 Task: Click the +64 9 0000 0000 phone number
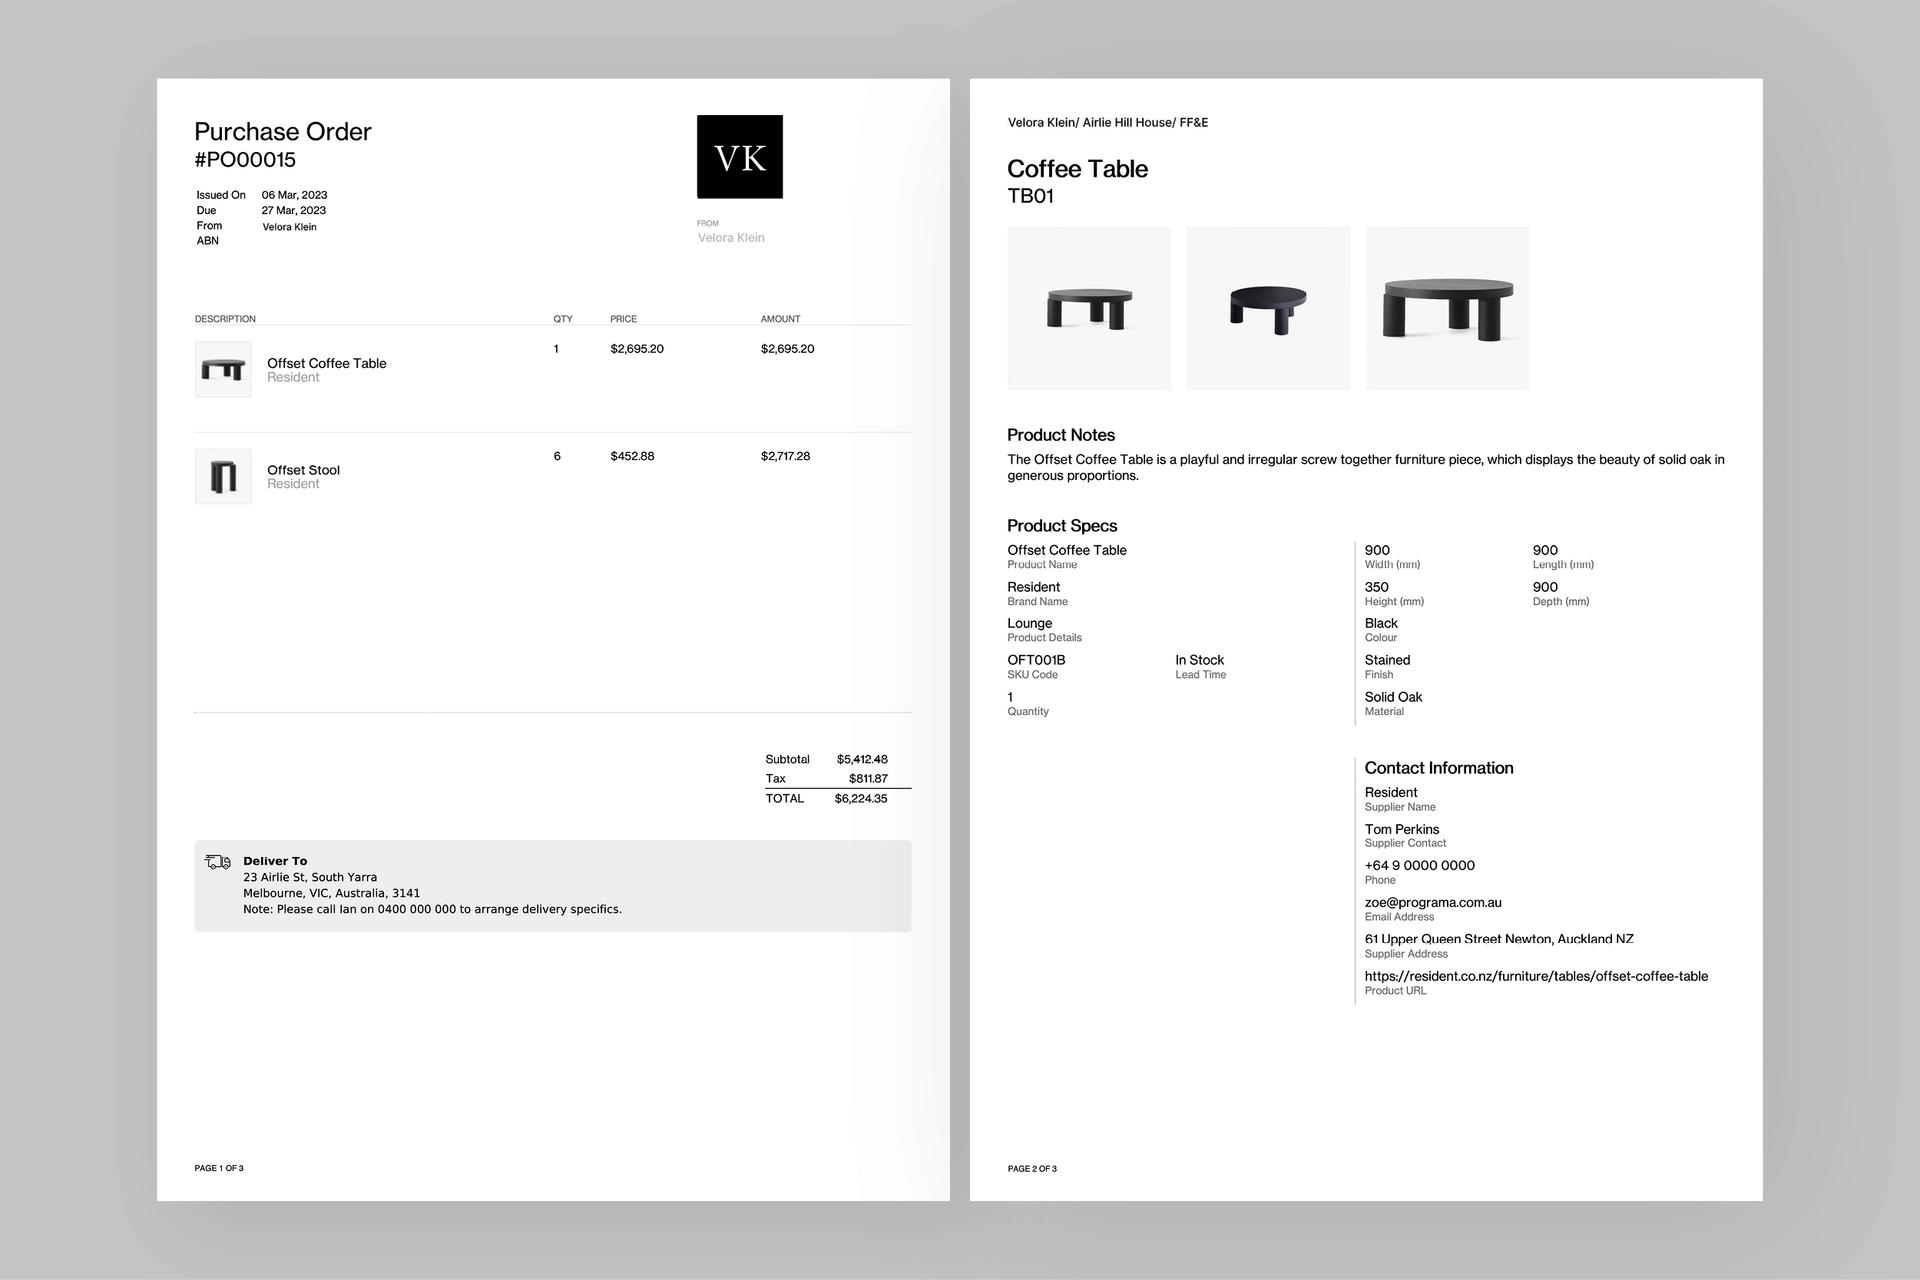click(x=1419, y=866)
